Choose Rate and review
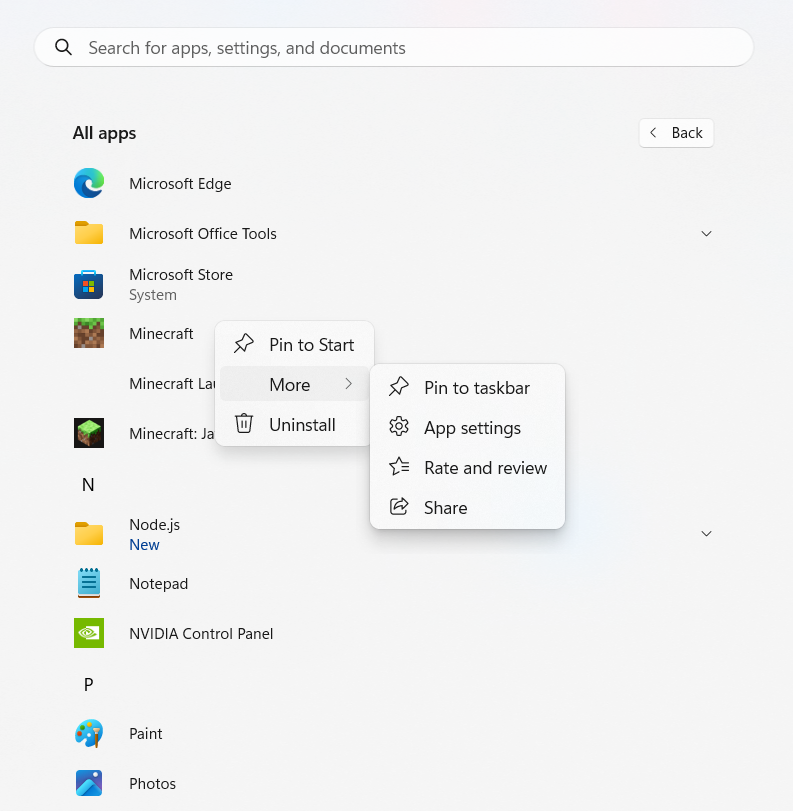Screen dimensions: 793x811 [x=467, y=467]
